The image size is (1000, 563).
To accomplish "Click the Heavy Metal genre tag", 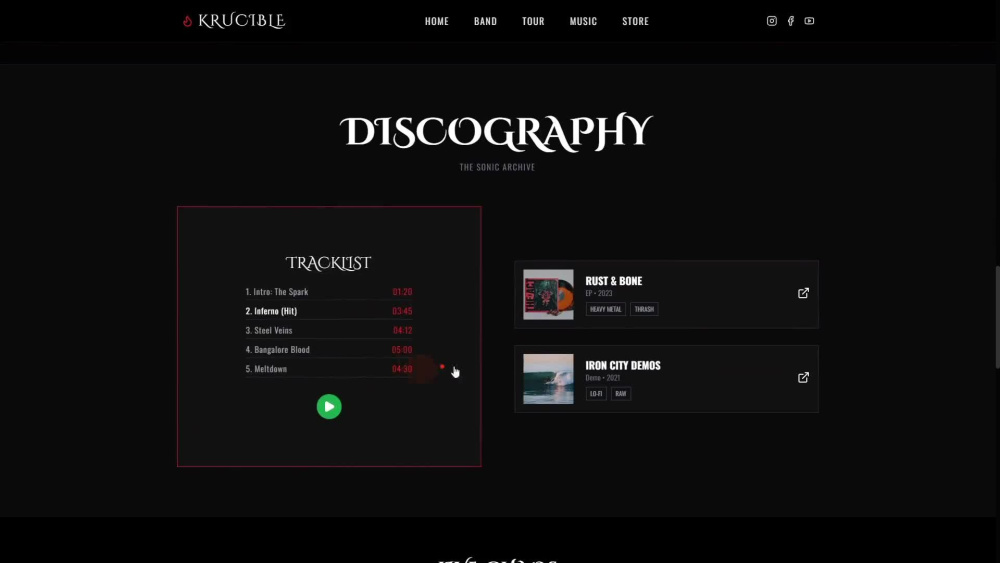I will tap(606, 309).
